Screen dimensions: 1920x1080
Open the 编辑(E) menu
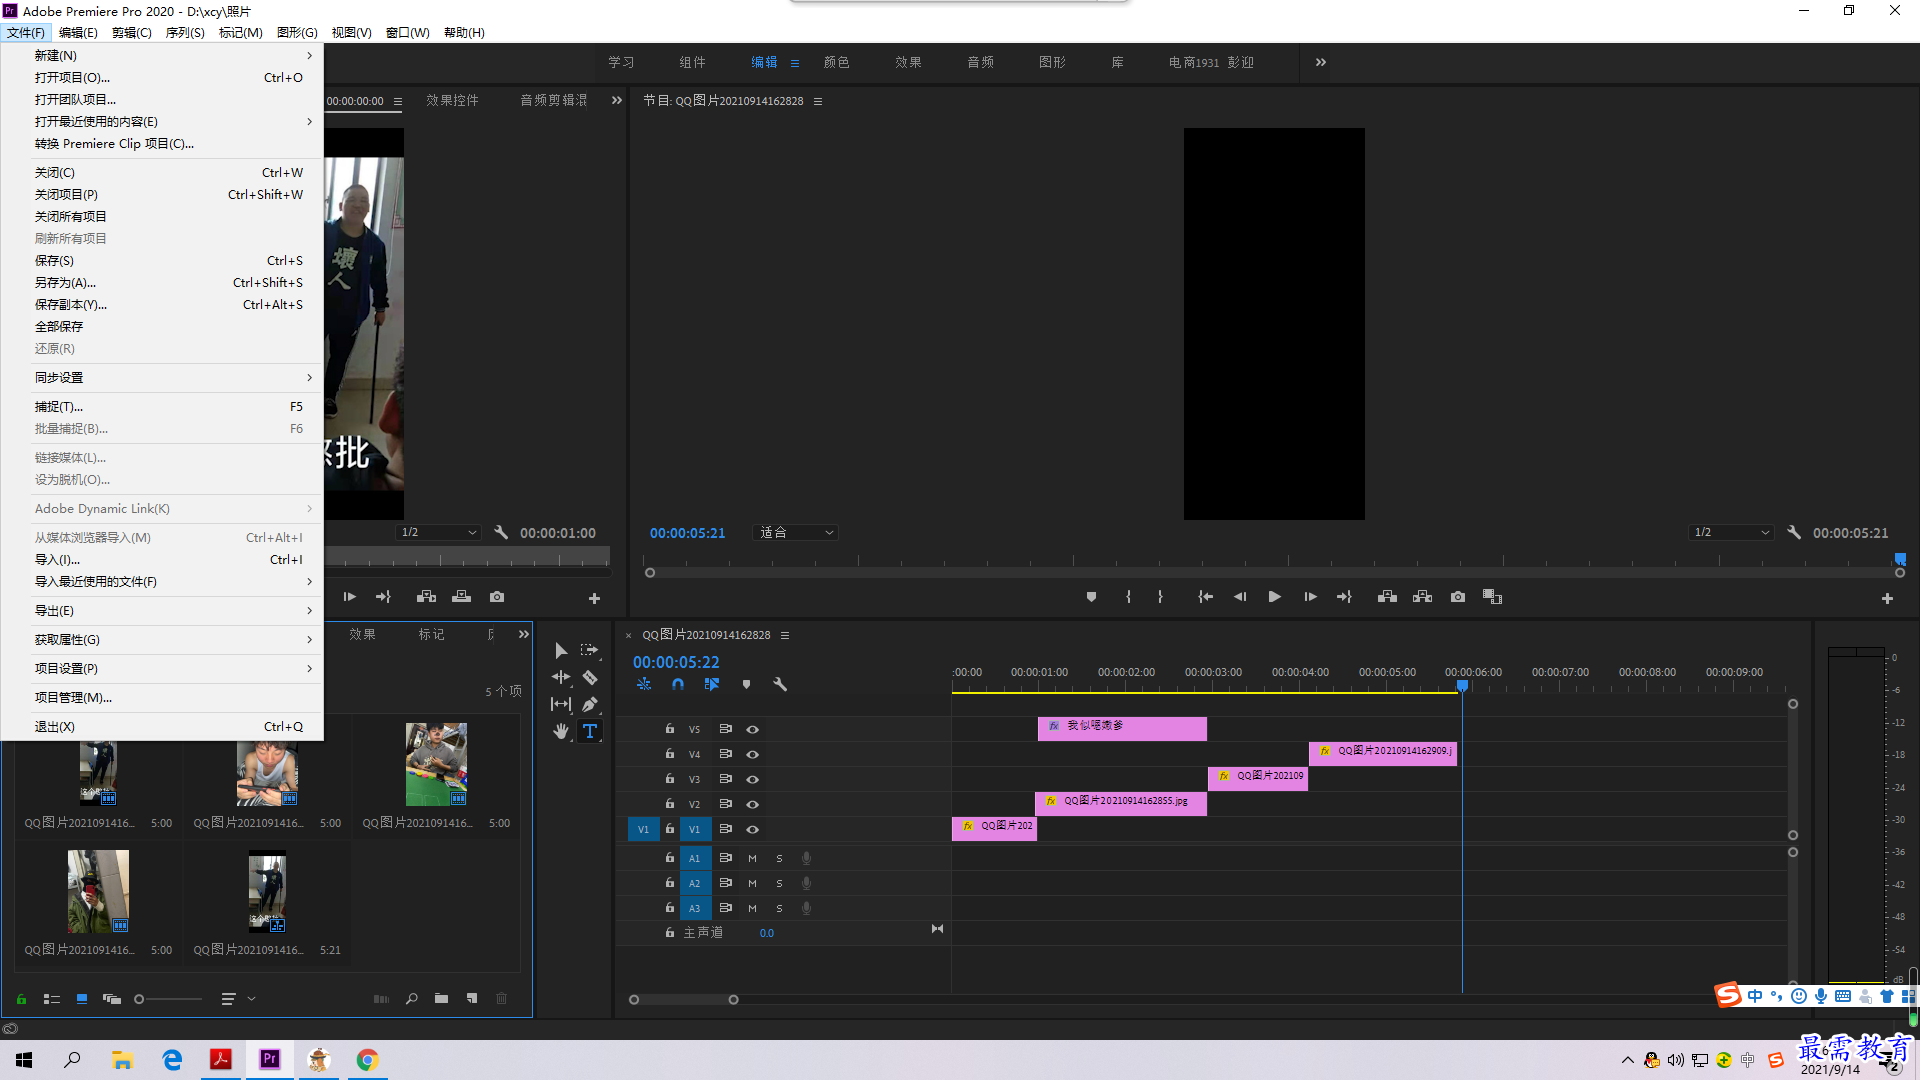pyautogui.click(x=78, y=32)
